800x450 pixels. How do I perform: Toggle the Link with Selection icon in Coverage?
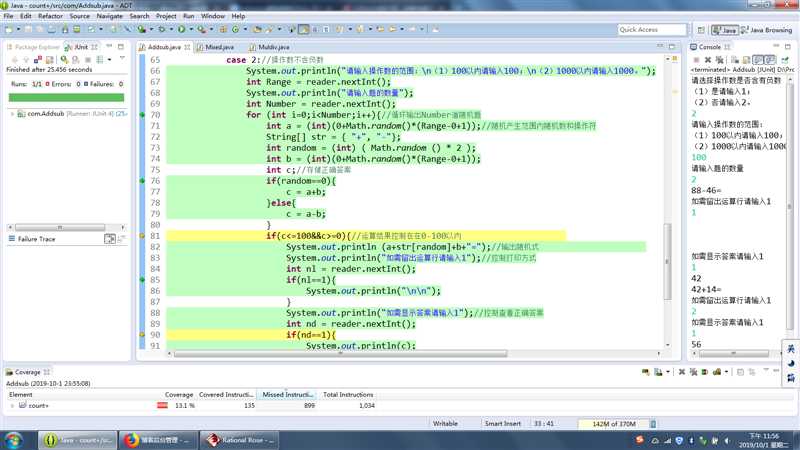click(x=752, y=372)
